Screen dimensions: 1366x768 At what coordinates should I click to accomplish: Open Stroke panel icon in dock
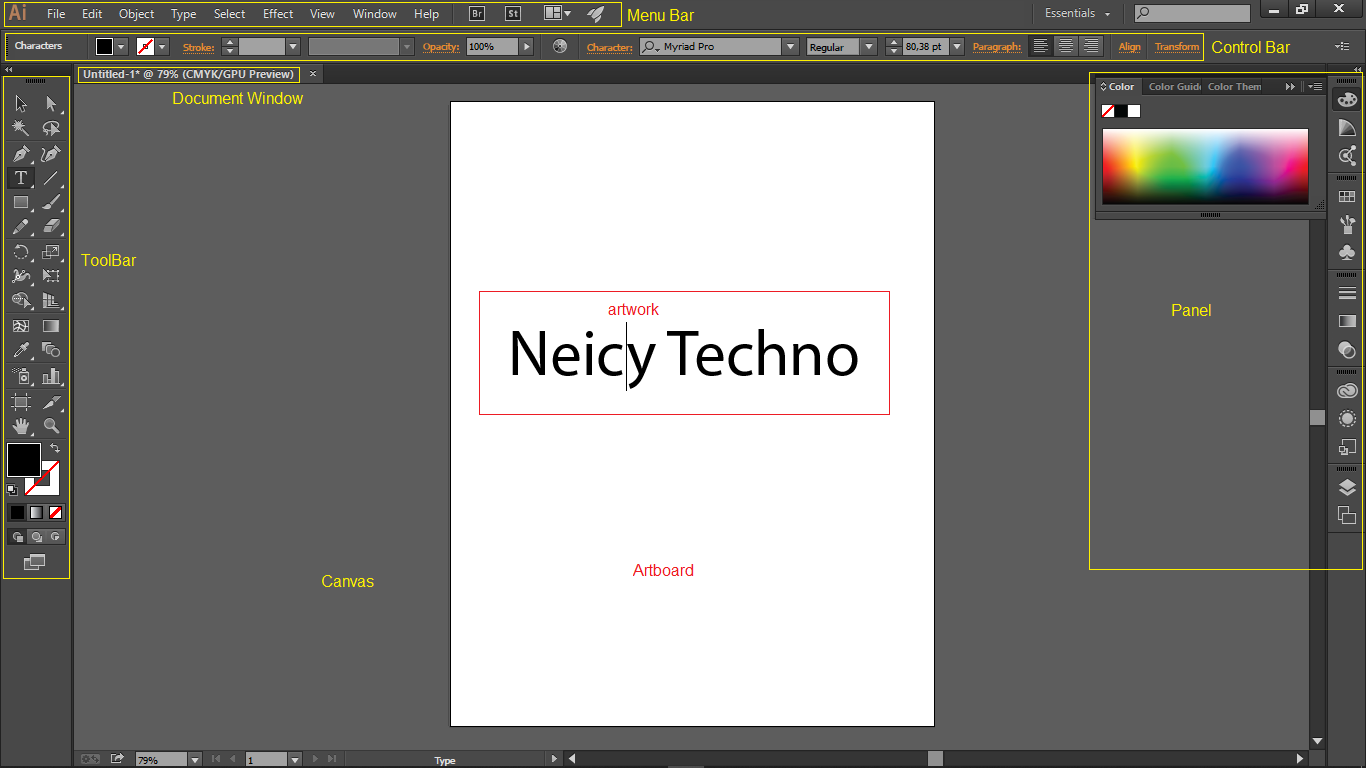click(x=1347, y=293)
